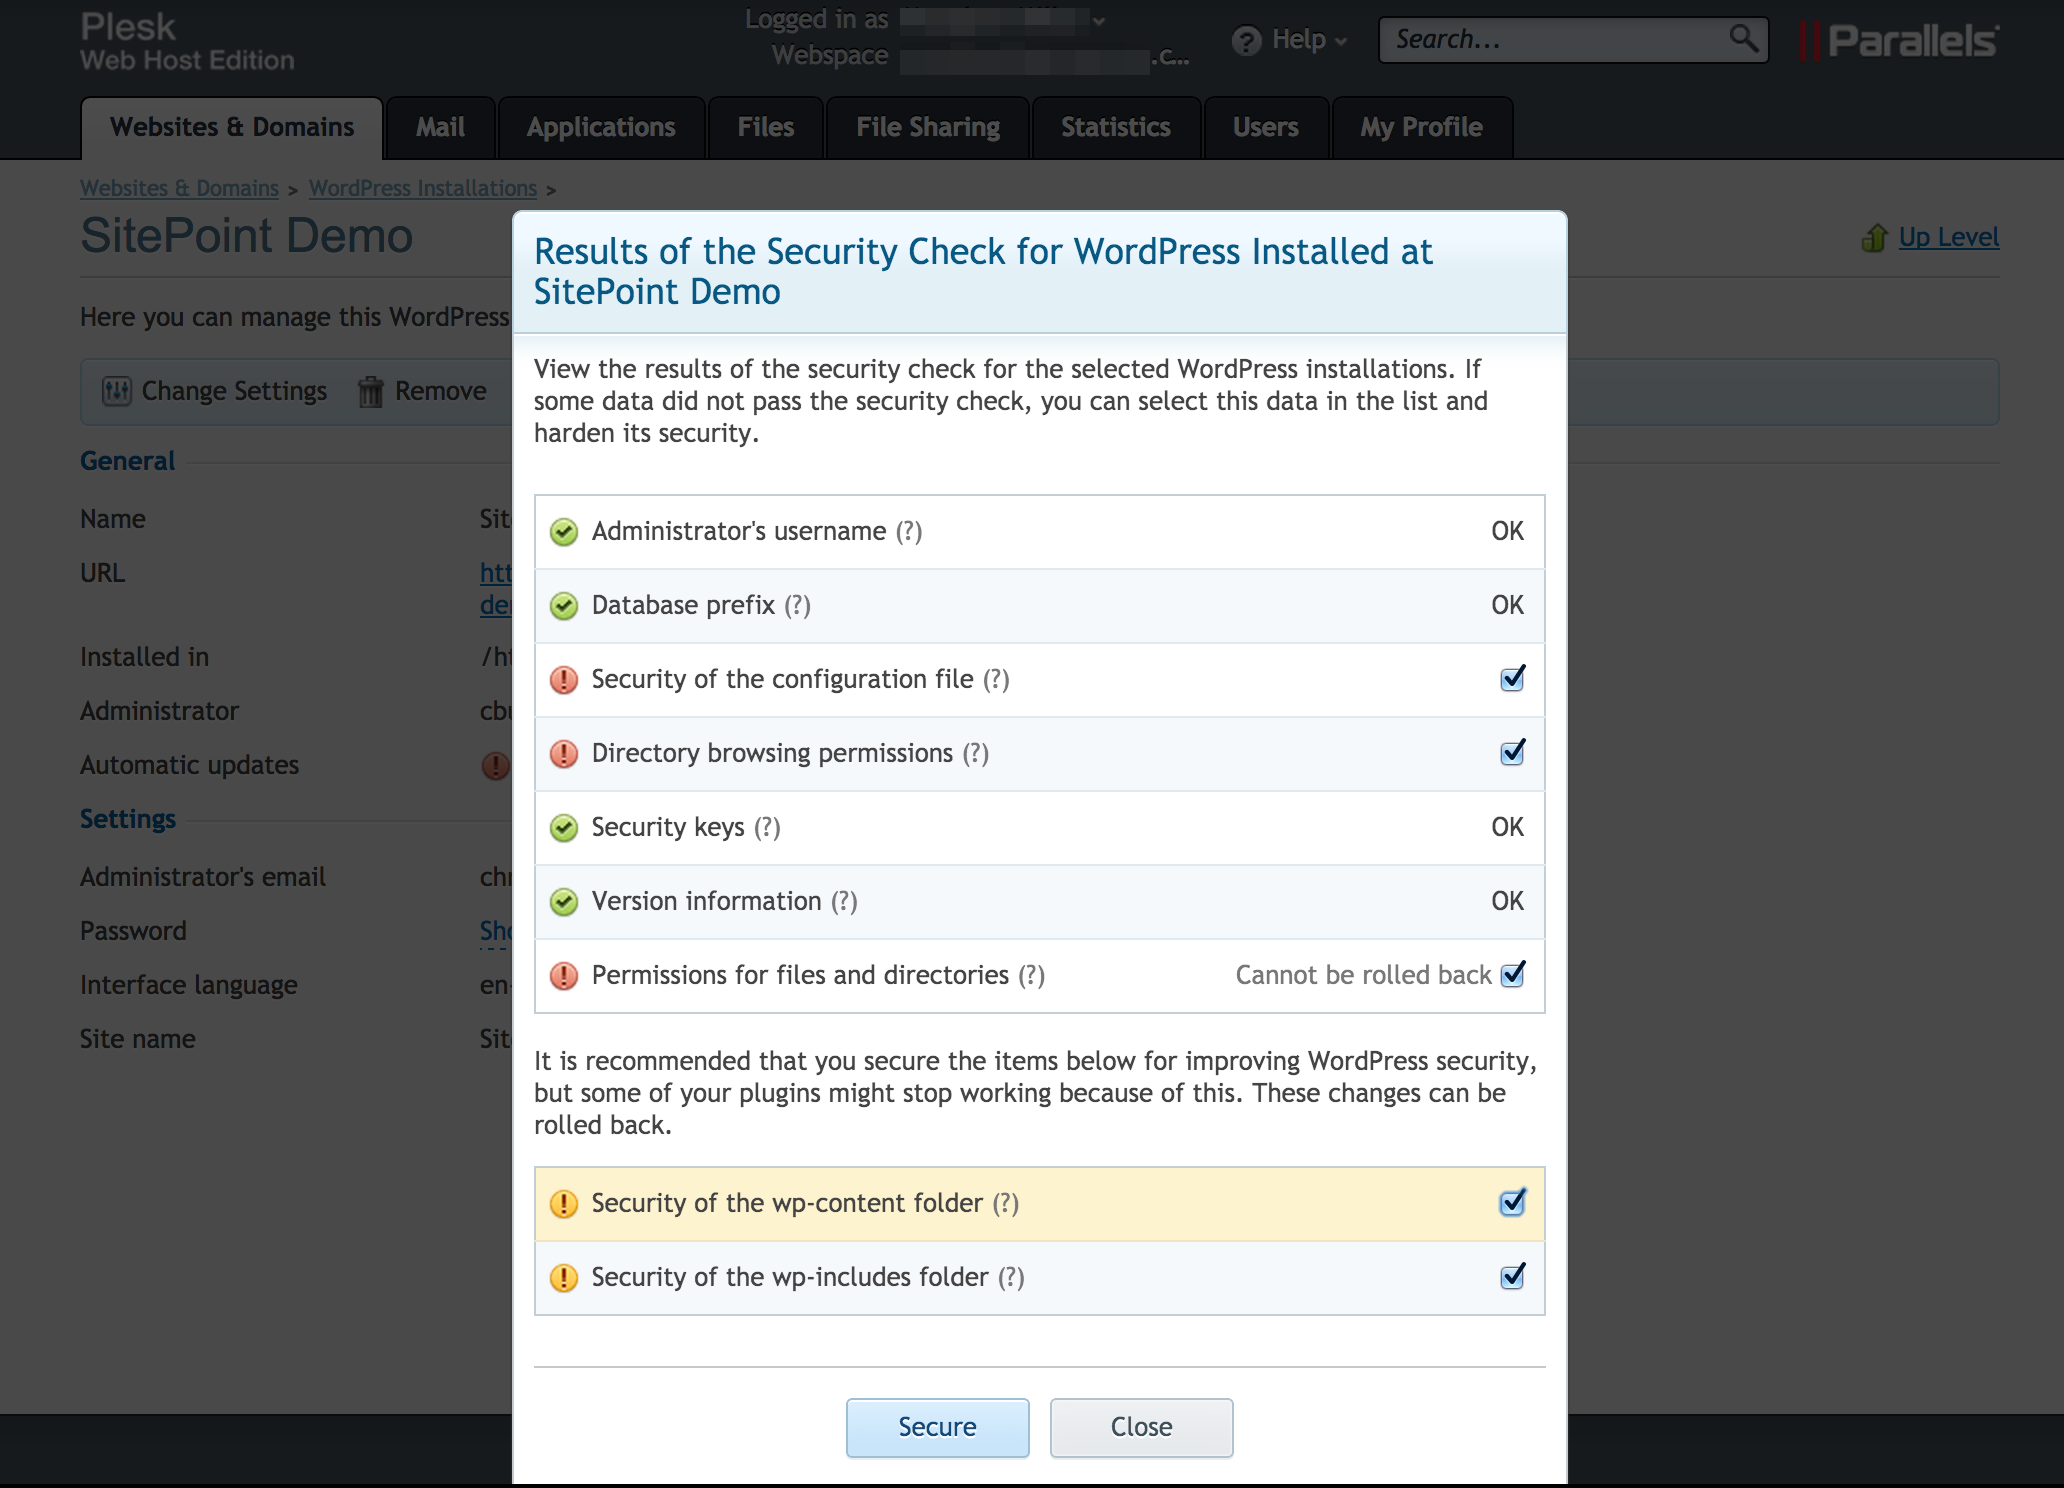Click the green OK status icon for Administrator's username

(x=564, y=532)
